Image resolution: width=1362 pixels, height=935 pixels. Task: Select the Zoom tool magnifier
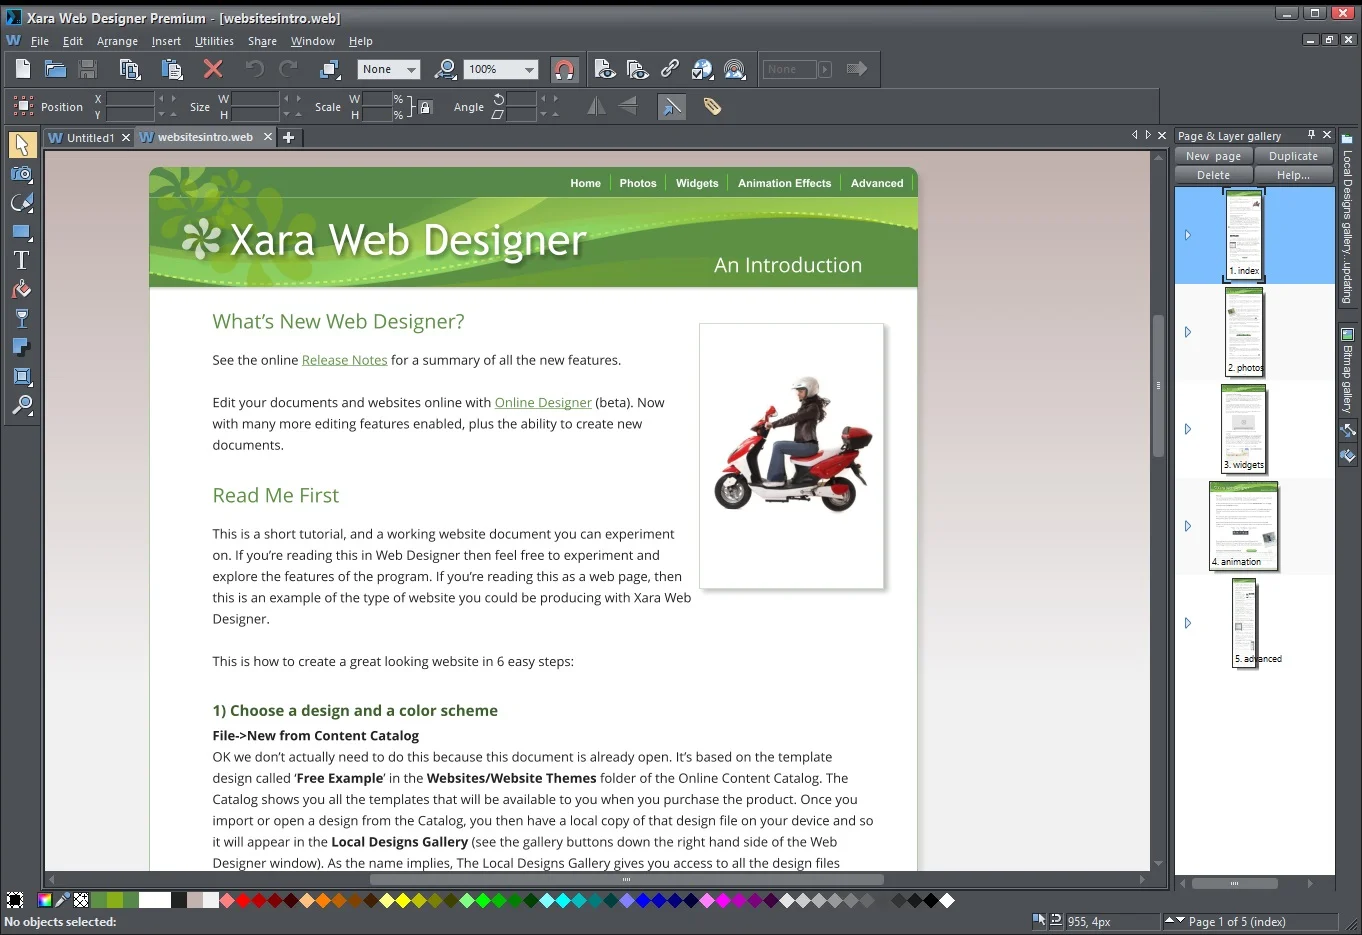coord(21,405)
